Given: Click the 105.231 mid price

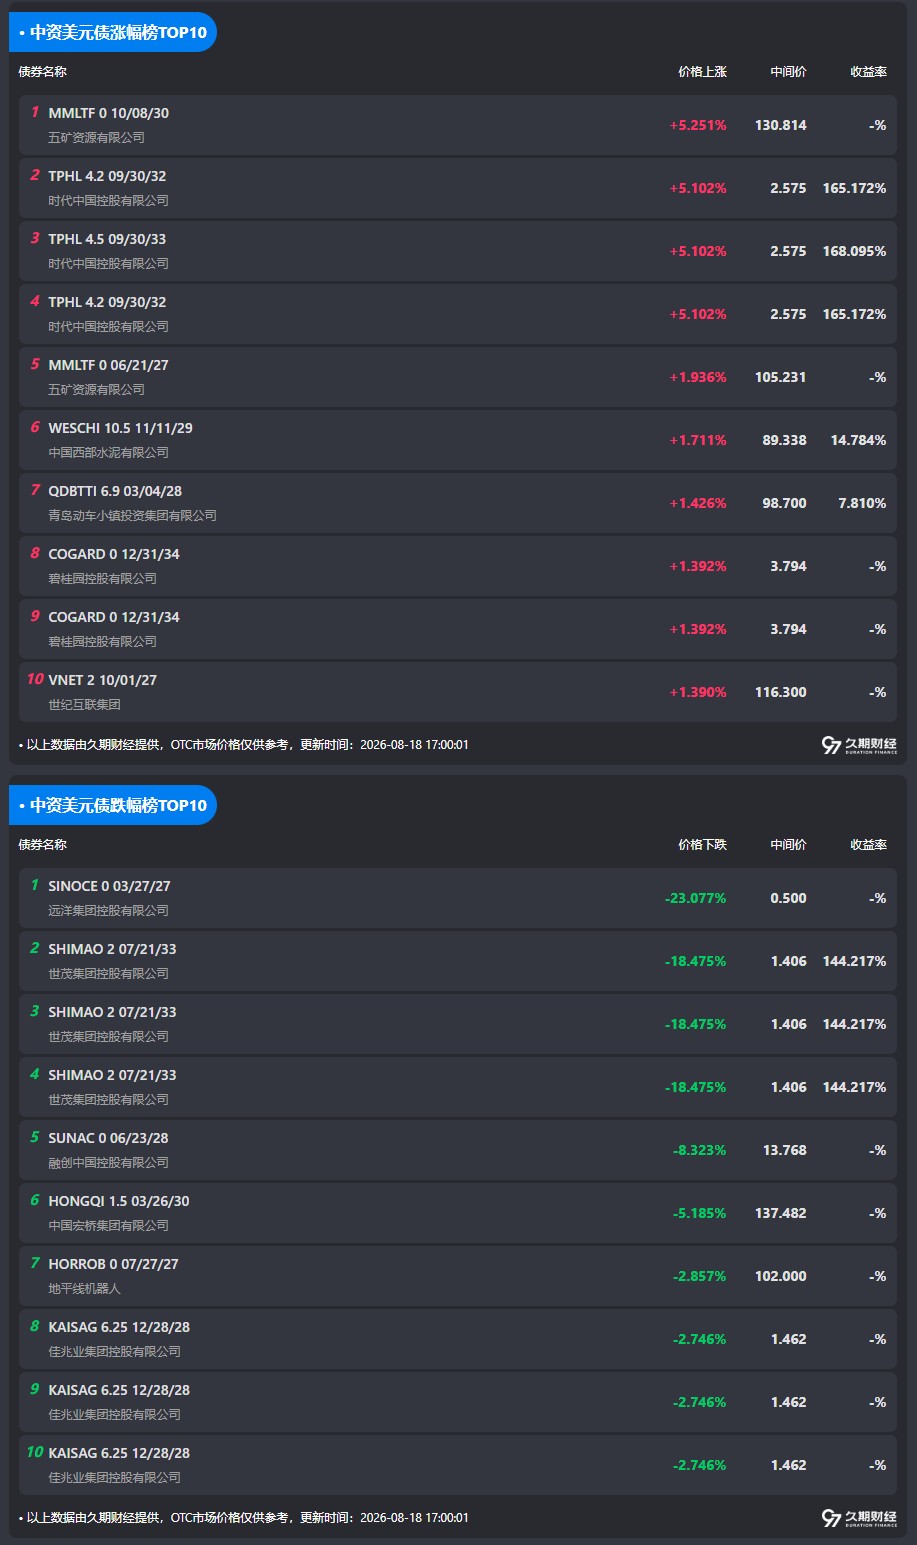Looking at the screenshot, I should pos(781,378).
